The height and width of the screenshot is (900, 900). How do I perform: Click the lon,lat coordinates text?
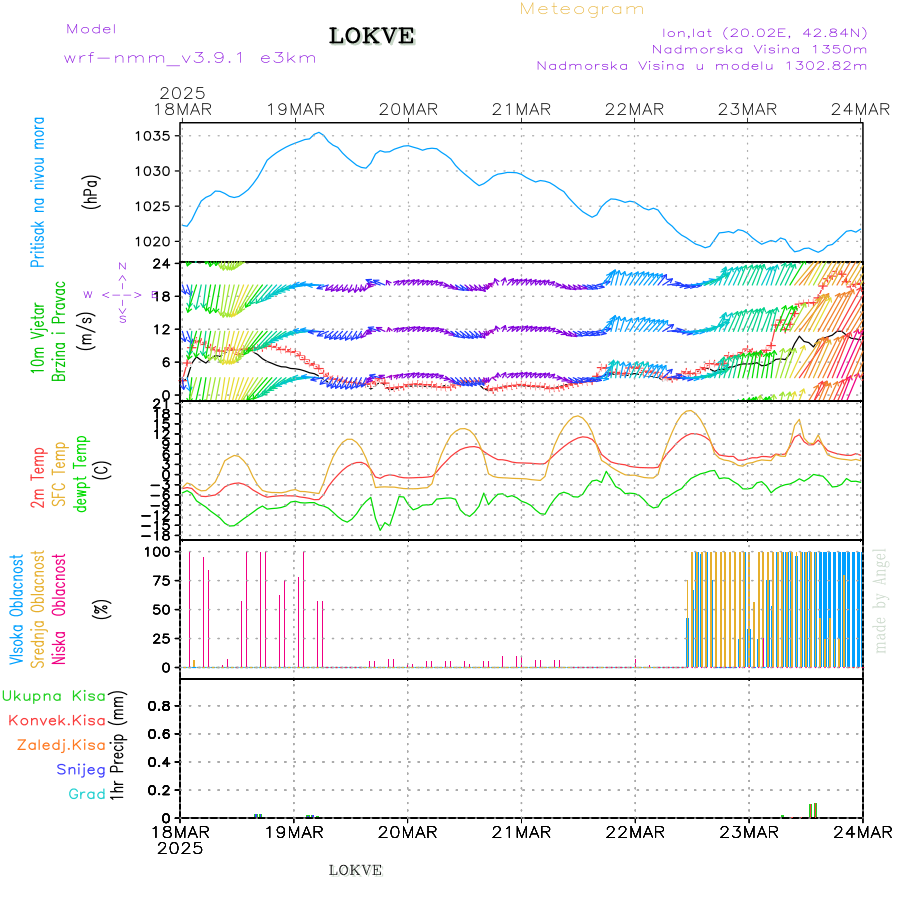pyautogui.click(x=763, y=32)
